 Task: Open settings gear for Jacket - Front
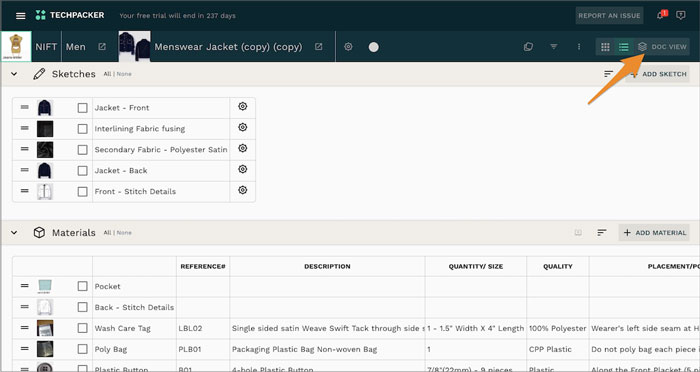[x=242, y=106]
